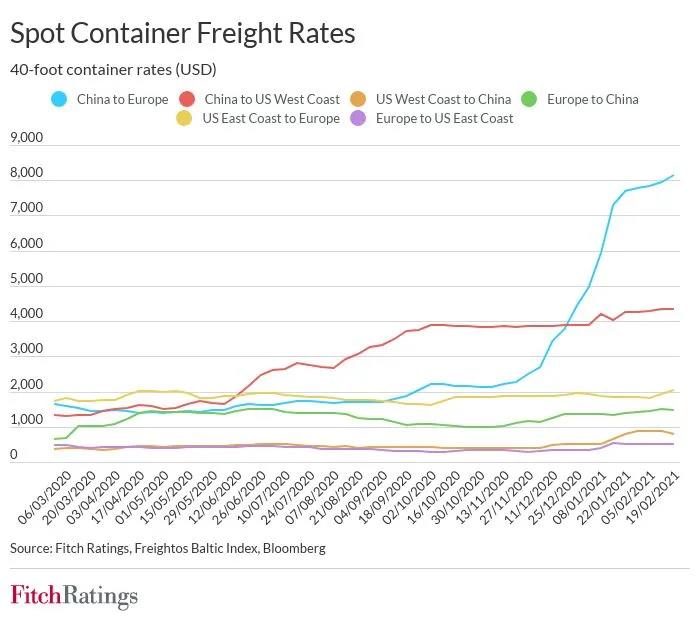
Task: Click the 9,000 y-axis label
Action: [26, 138]
